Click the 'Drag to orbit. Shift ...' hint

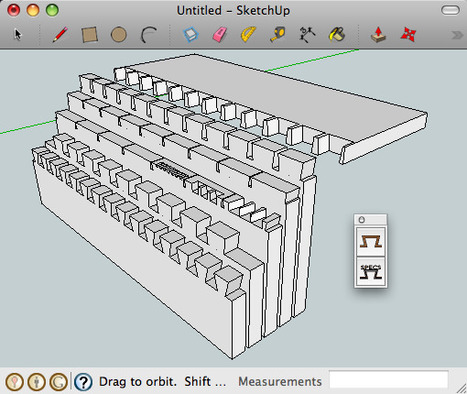162,382
